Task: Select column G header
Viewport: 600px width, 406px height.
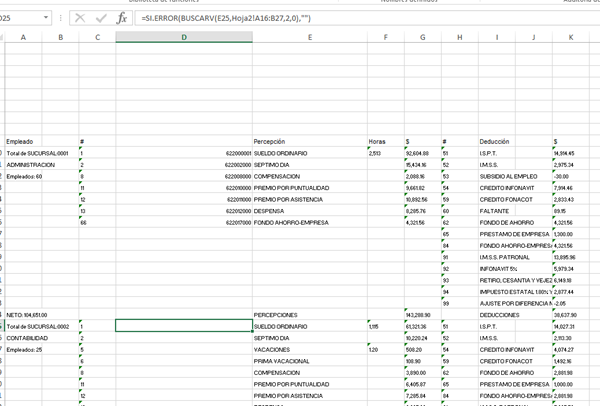Action: 423,38
